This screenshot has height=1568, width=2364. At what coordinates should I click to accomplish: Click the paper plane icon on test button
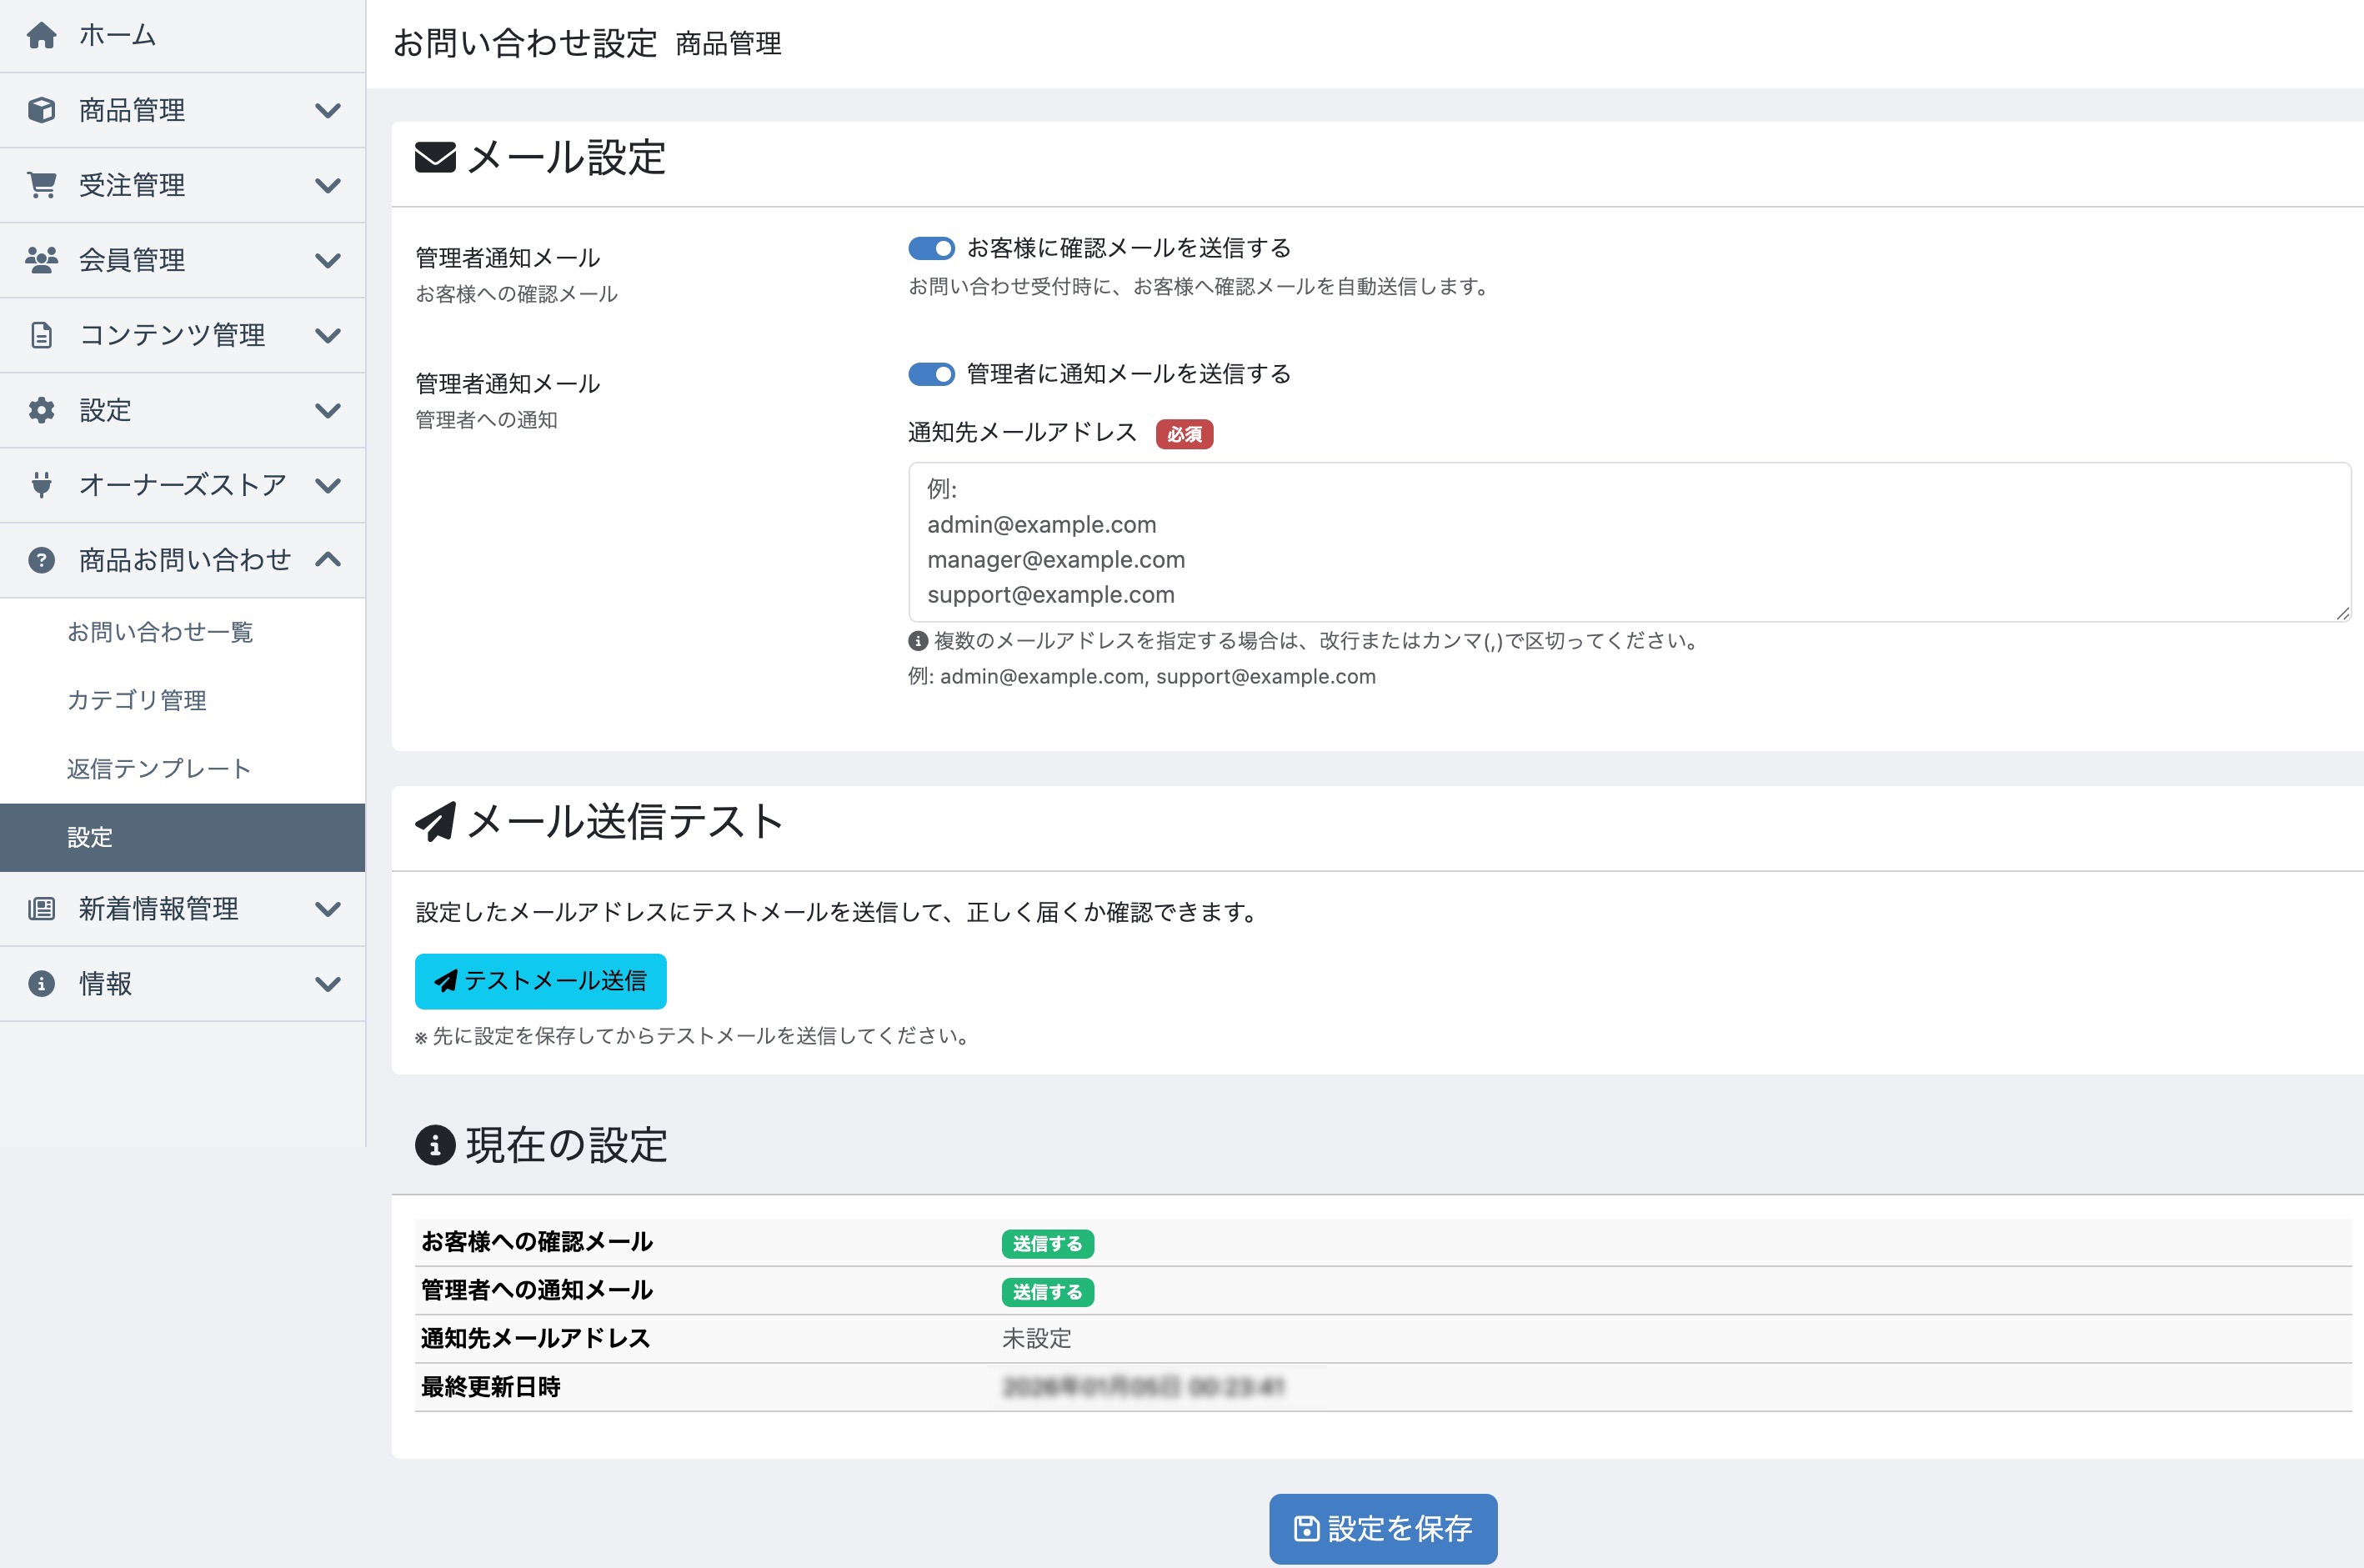pos(446,981)
